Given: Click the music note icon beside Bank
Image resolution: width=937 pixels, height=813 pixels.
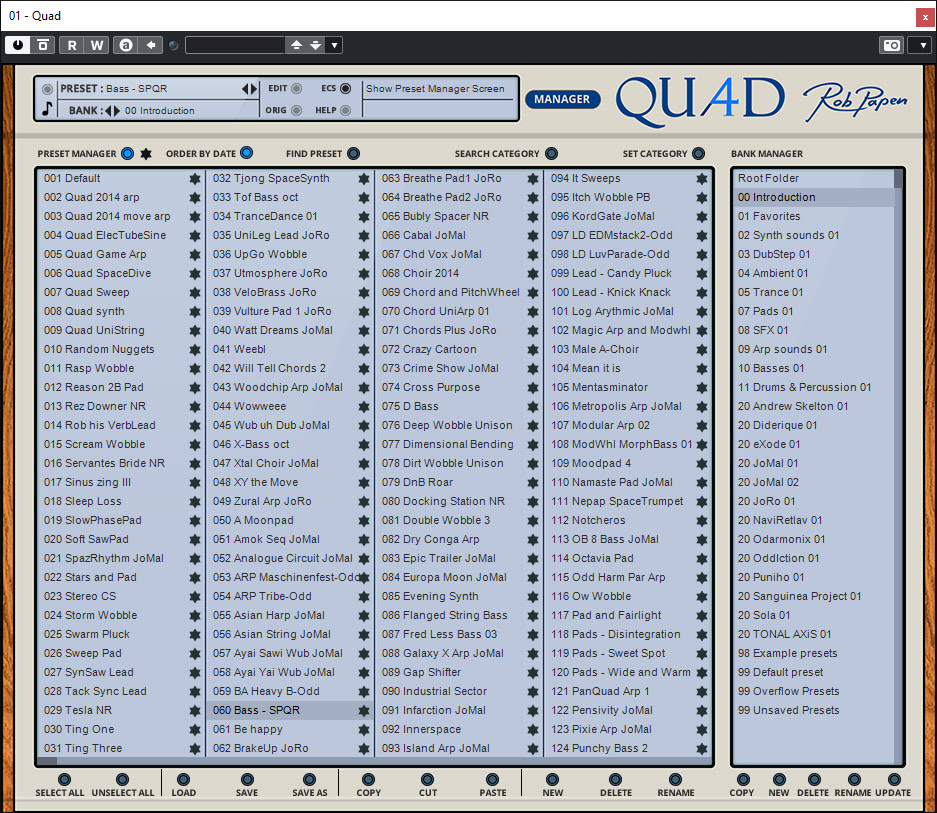Looking at the screenshot, I should tap(47, 110).
